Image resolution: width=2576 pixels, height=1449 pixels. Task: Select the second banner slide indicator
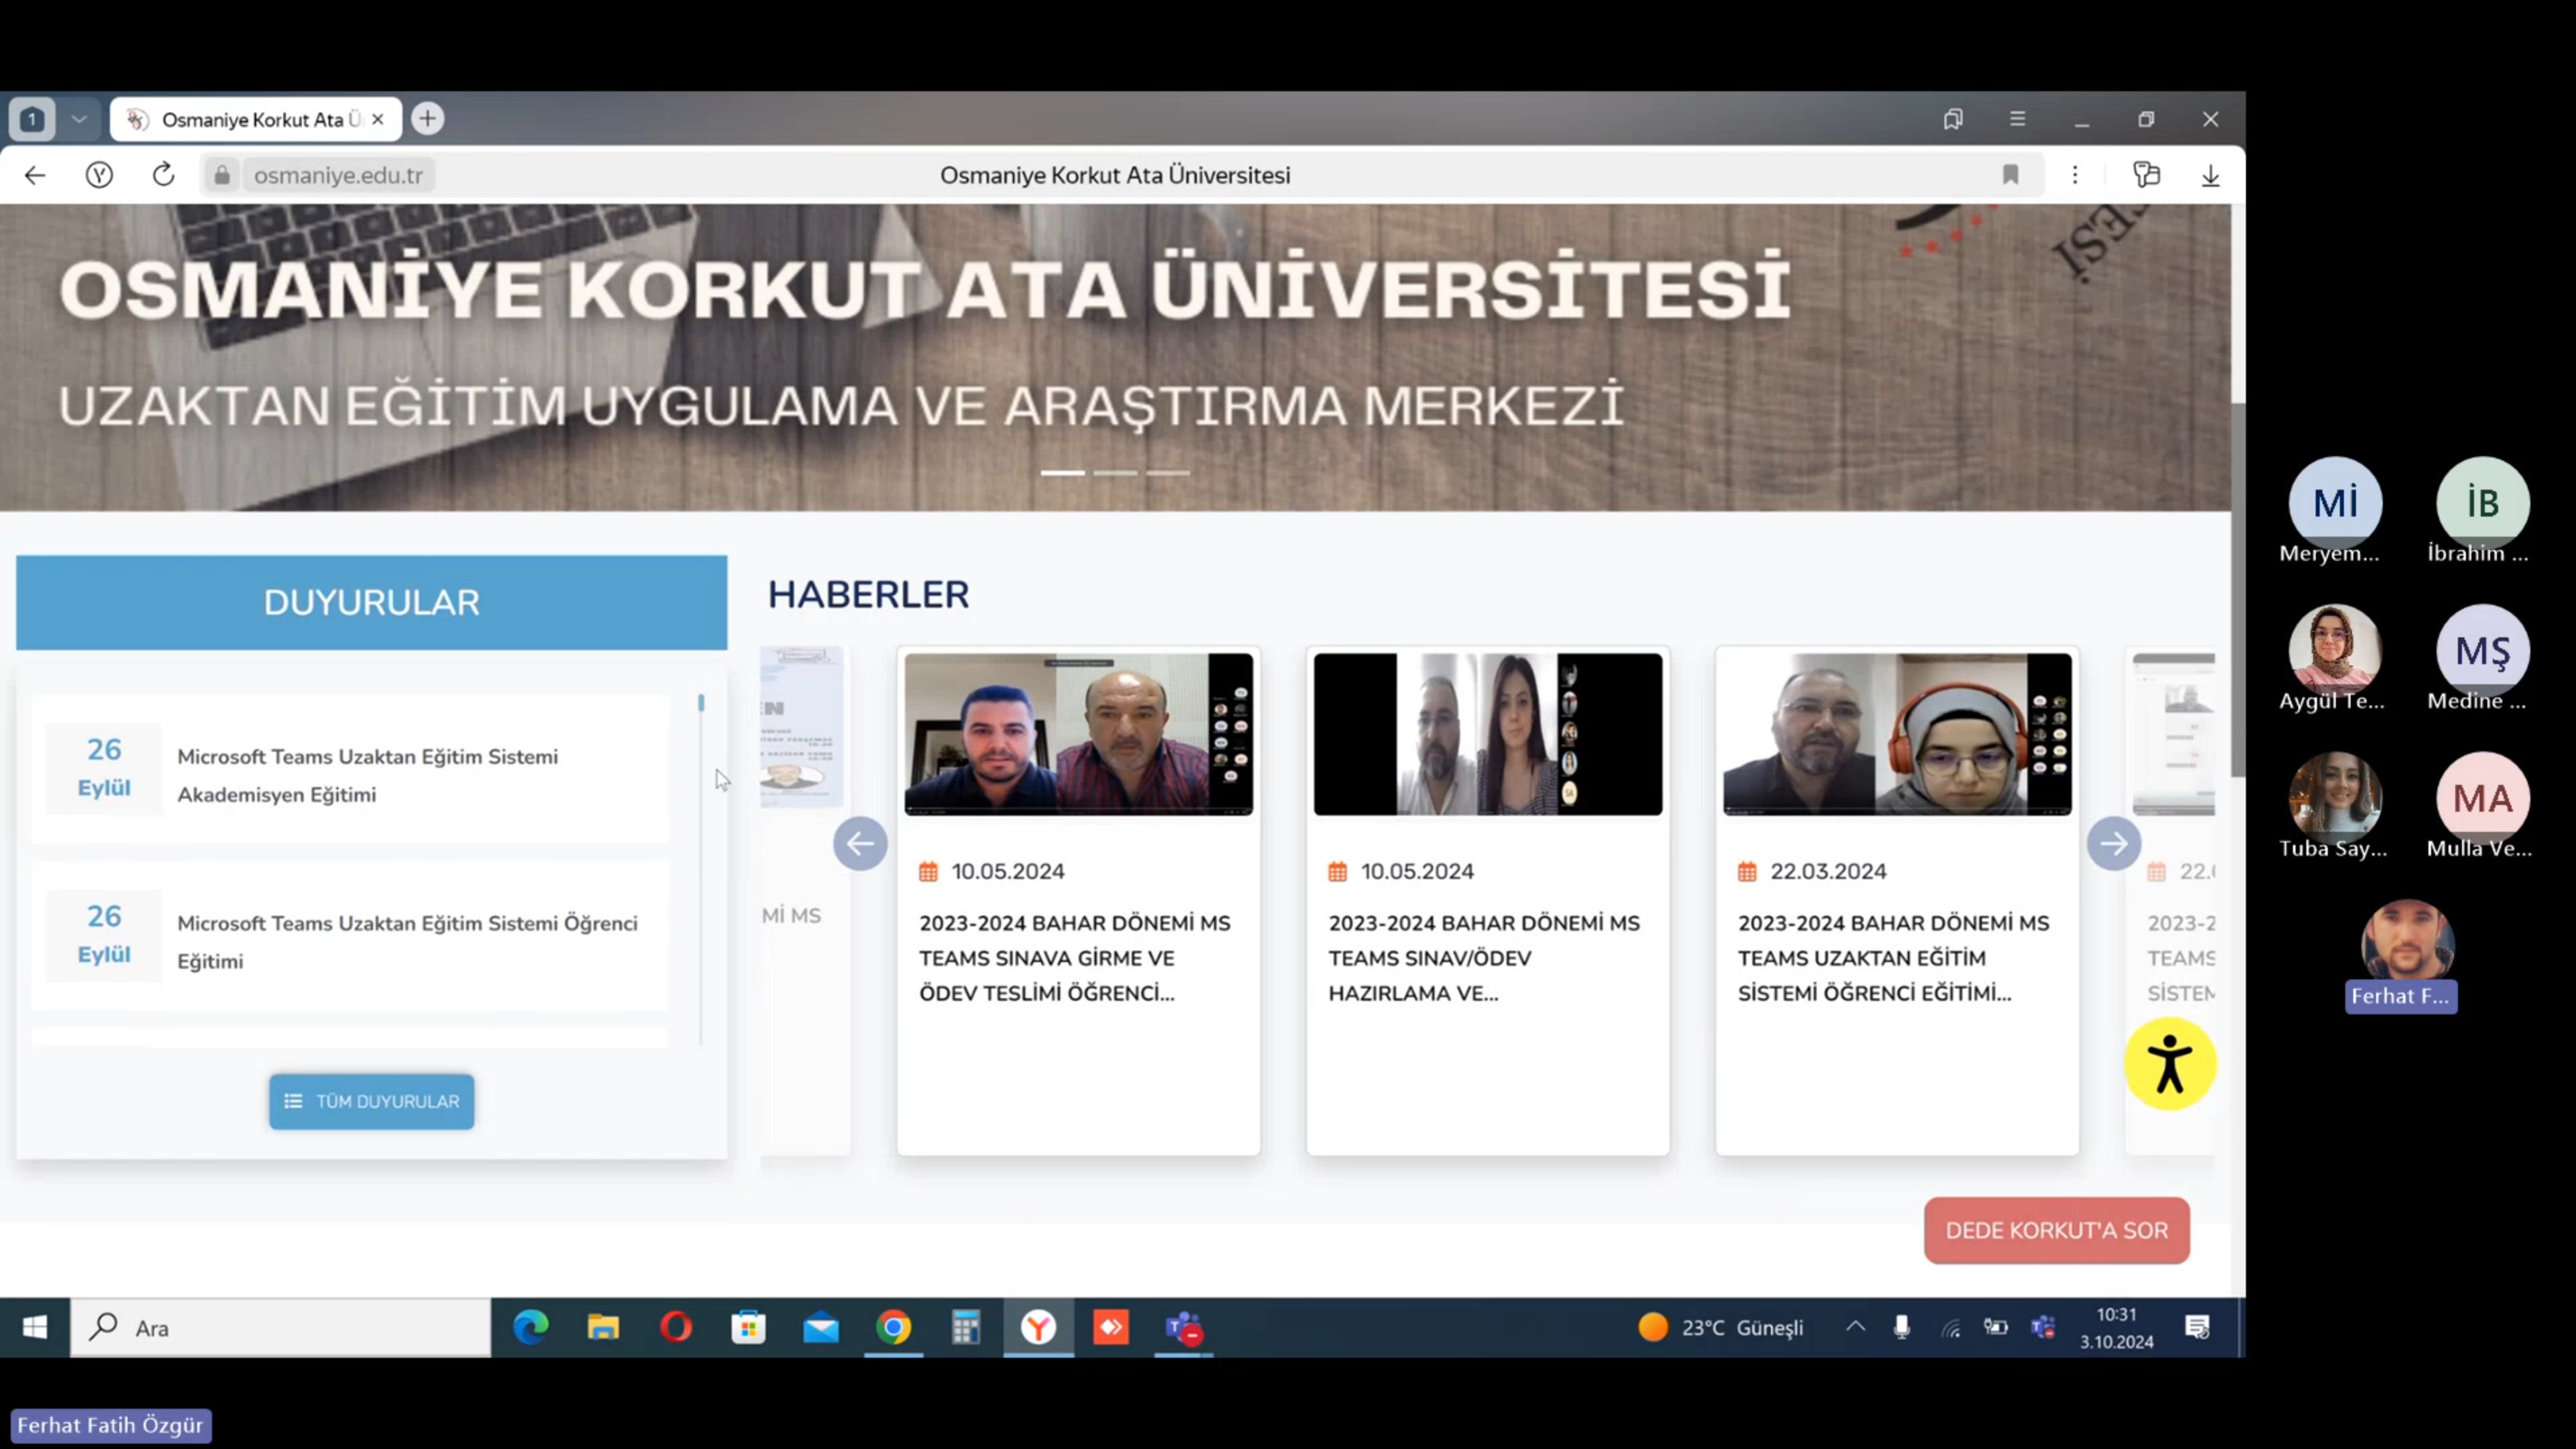click(1115, 473)
